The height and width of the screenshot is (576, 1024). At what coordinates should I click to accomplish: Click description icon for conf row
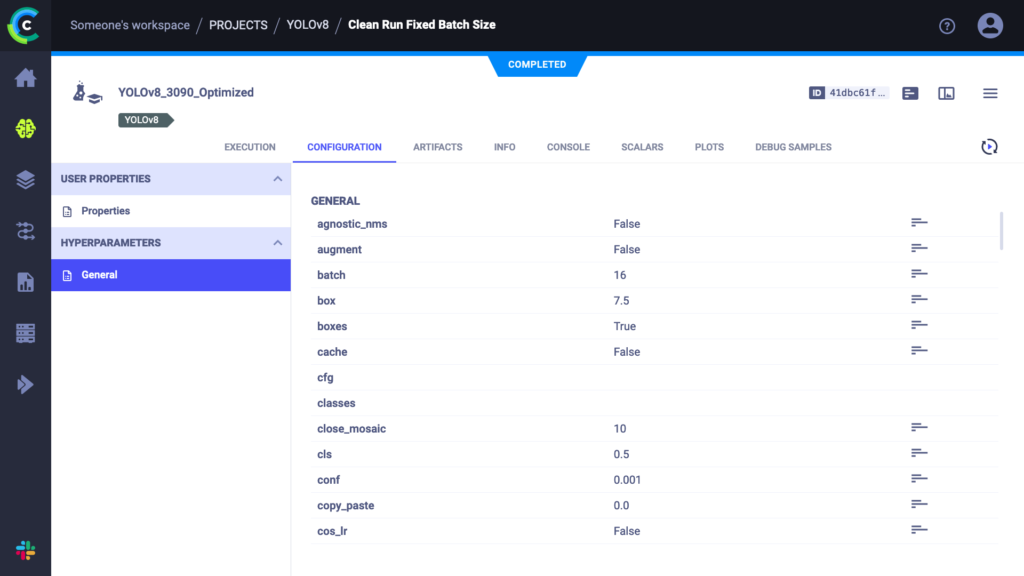(919, 479)
